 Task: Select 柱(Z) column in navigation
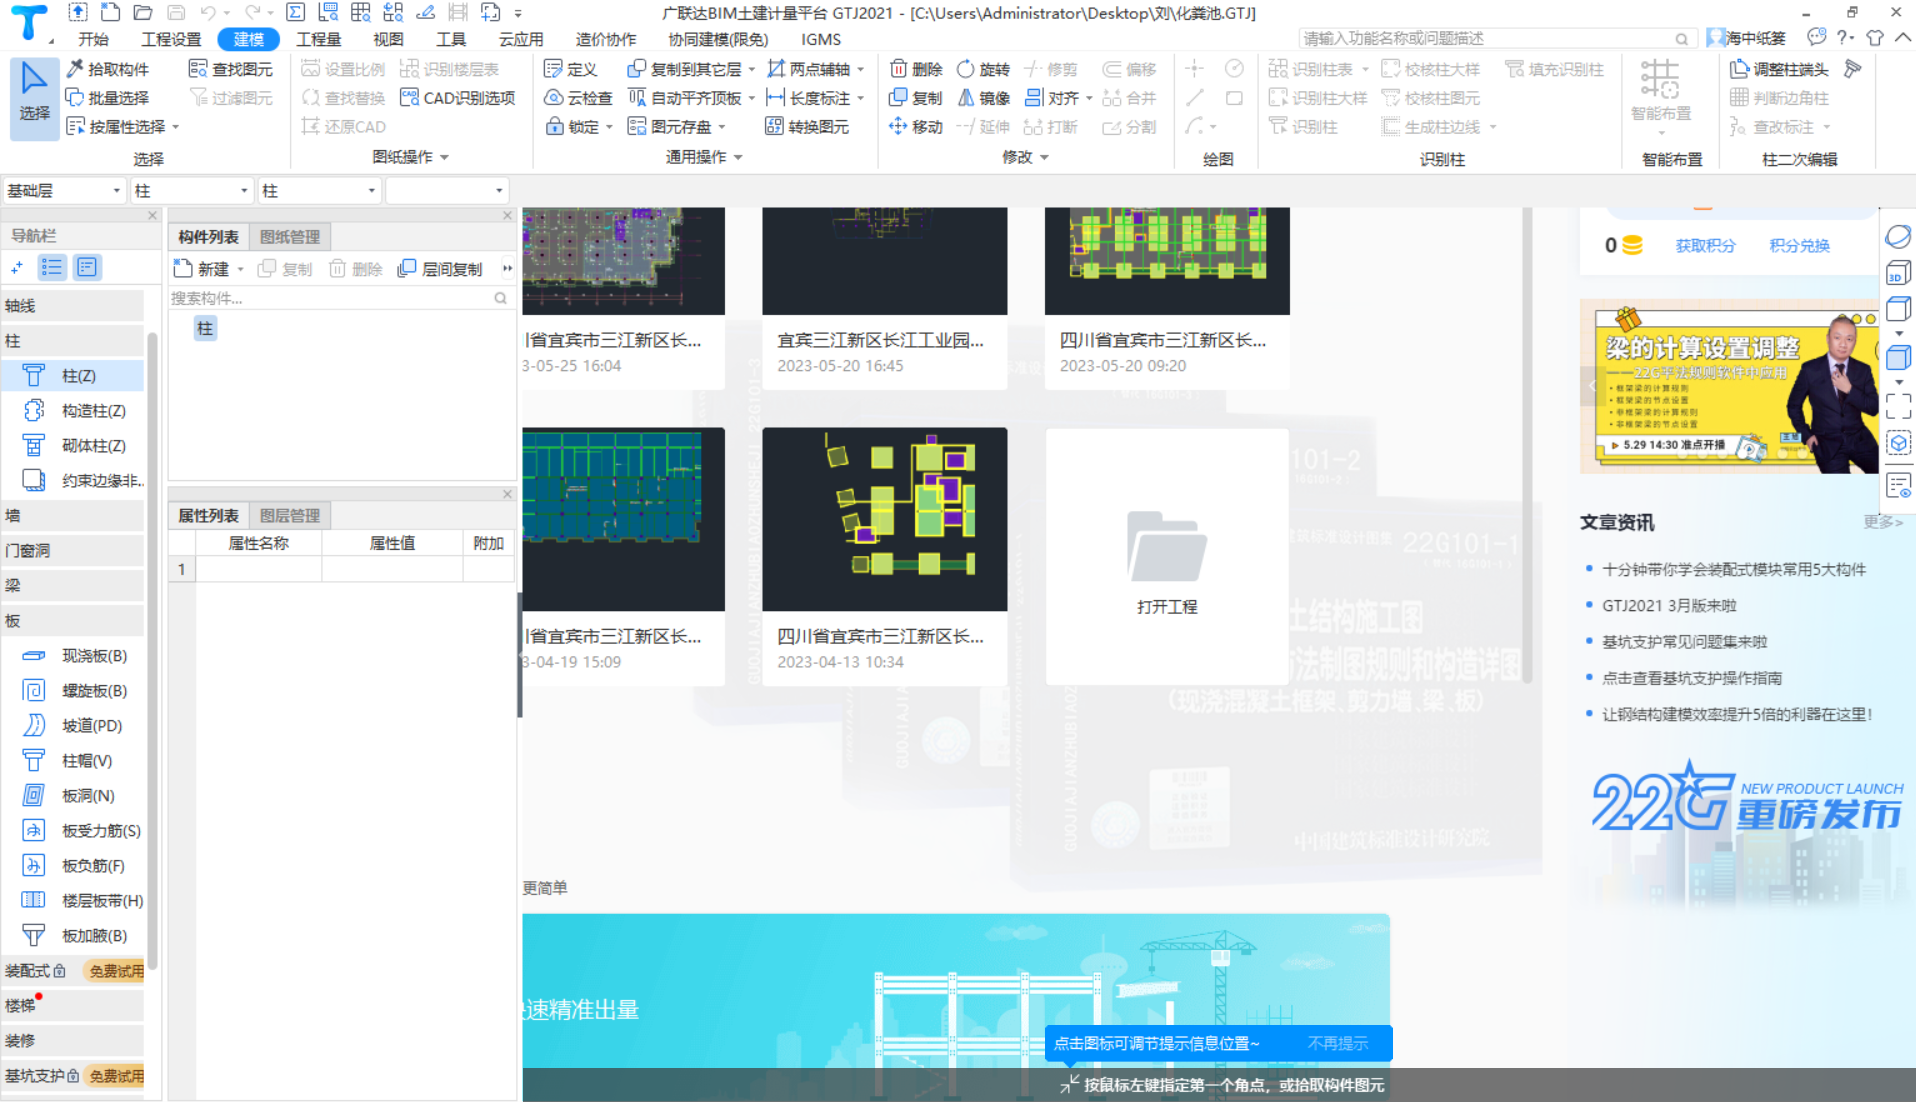coord(74,376)
